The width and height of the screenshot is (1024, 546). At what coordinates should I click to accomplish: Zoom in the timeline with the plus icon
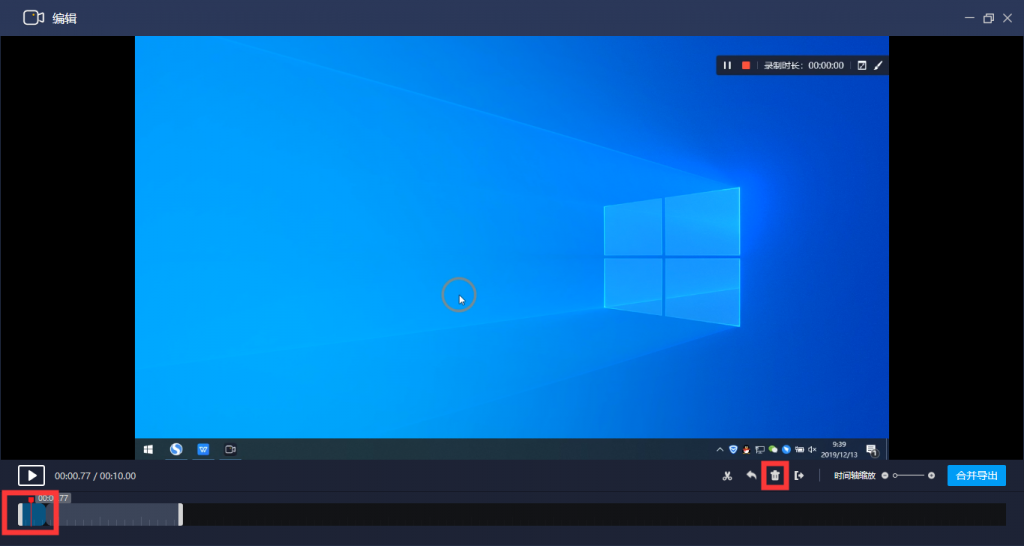pyautogui.click(x=931, y=475)
